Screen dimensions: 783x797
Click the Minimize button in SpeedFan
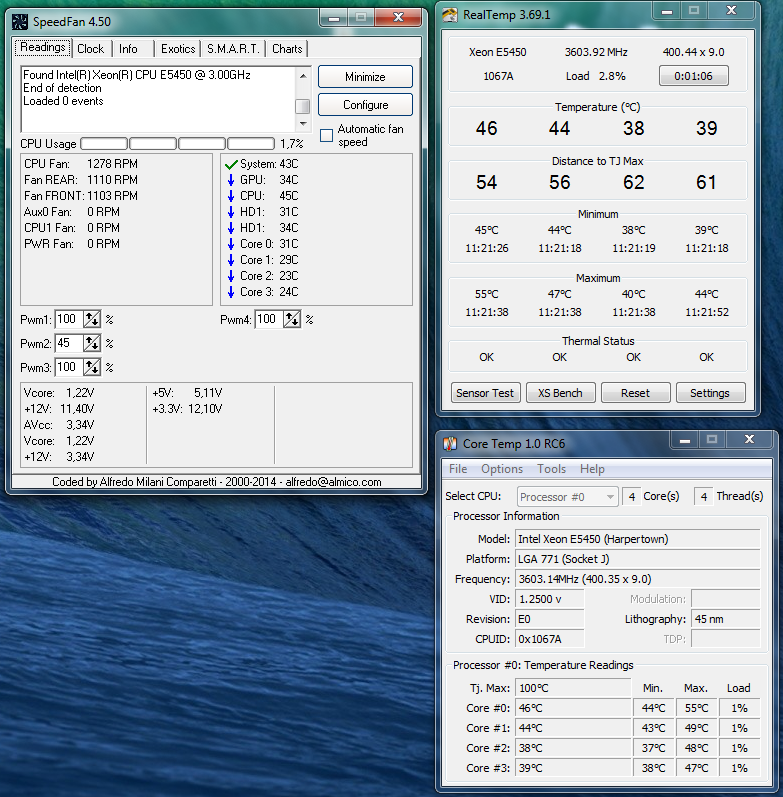click(x=365, y=77)
